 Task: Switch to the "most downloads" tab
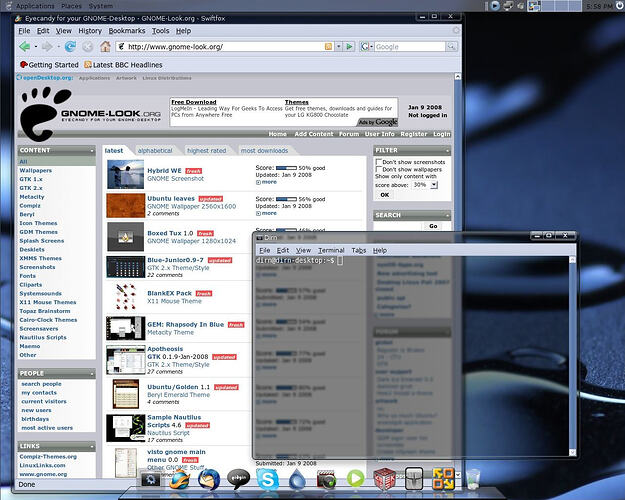(x=264, y=151)
